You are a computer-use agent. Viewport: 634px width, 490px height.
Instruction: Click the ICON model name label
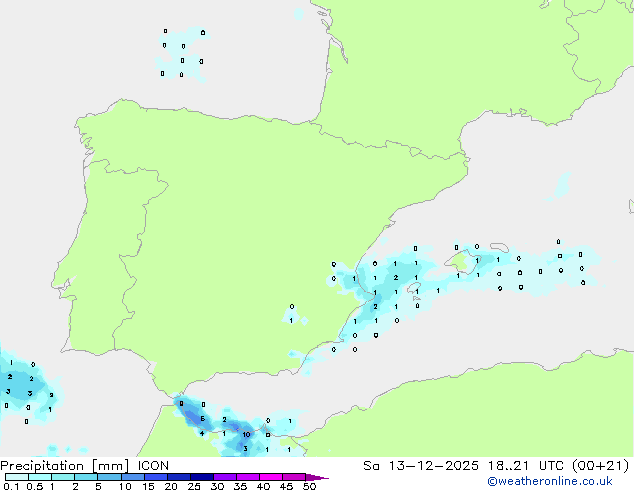tap(153, 465)
